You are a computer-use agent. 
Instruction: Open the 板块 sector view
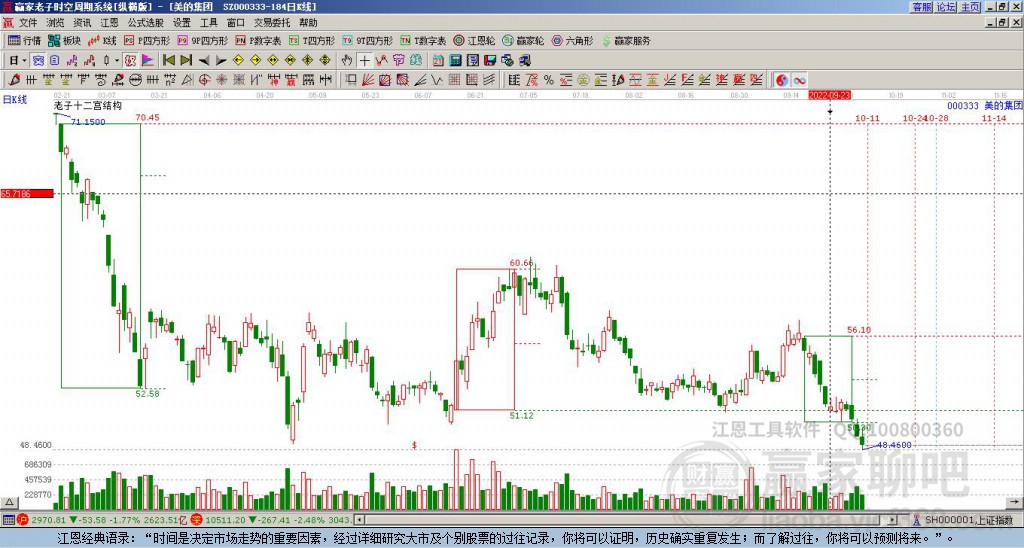[64, 40]
